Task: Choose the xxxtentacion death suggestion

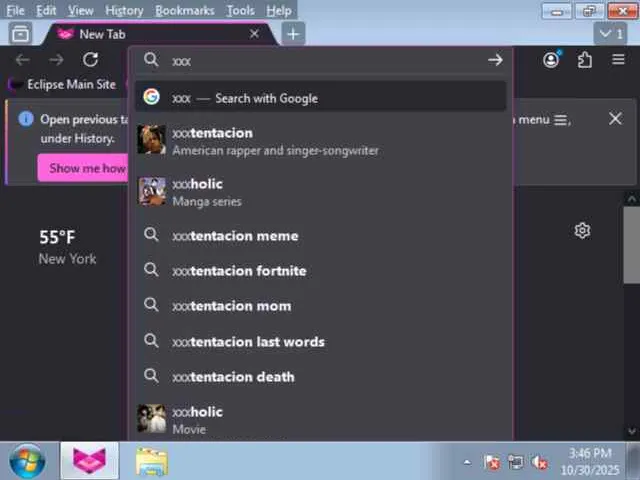Action: pyautogui.click(x=321, y=376)
